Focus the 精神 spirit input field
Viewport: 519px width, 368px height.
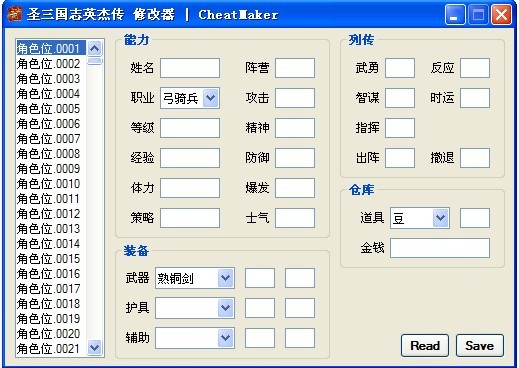pos(295,128)
